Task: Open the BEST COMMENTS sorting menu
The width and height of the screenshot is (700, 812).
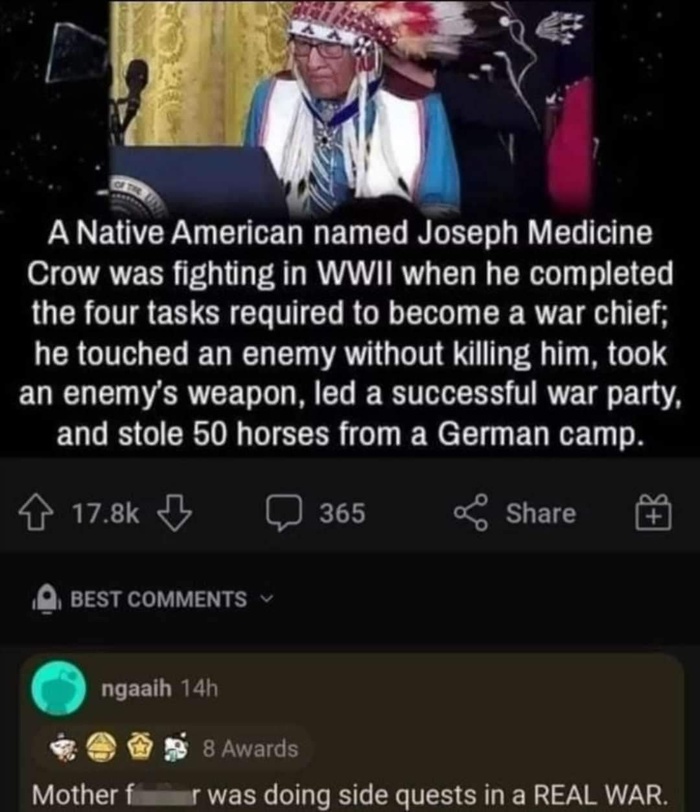Action: click(158, 599)
